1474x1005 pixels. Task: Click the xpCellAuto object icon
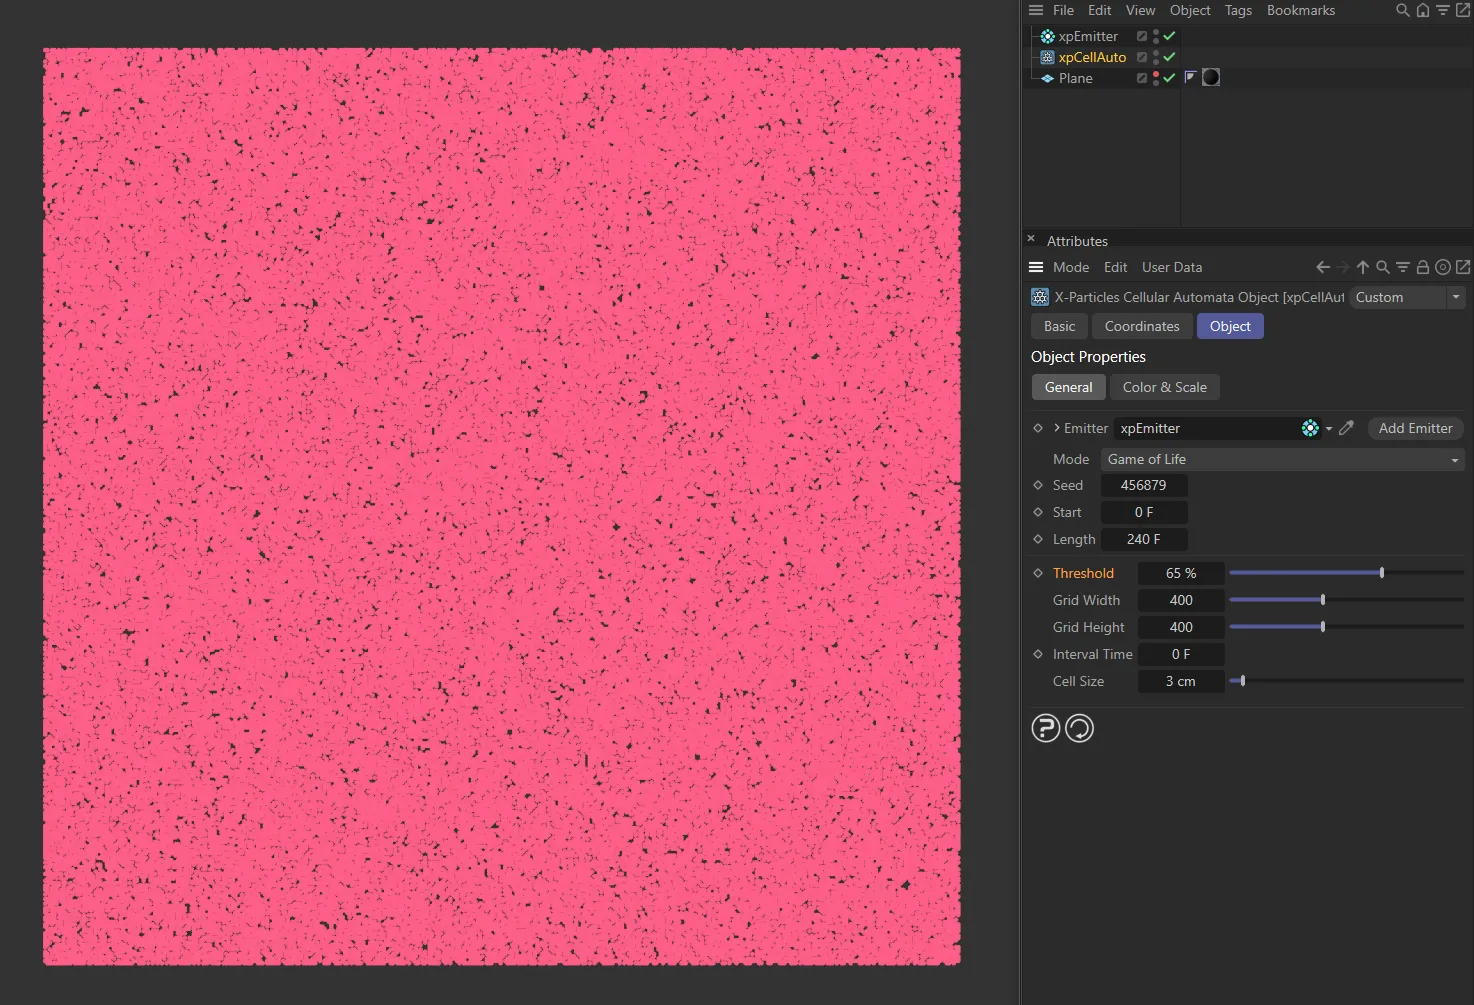coord(1047,57)
